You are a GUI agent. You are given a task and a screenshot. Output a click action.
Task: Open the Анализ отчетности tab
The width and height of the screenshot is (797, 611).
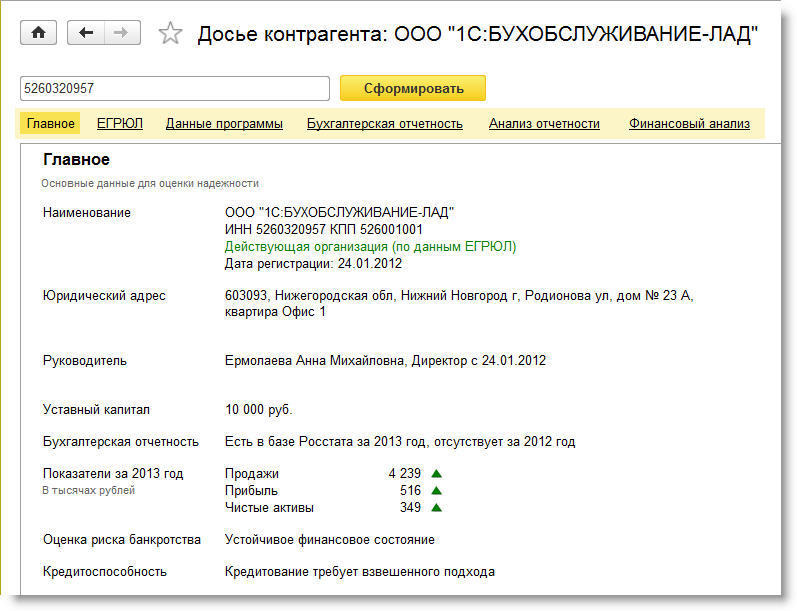(544, 124)
